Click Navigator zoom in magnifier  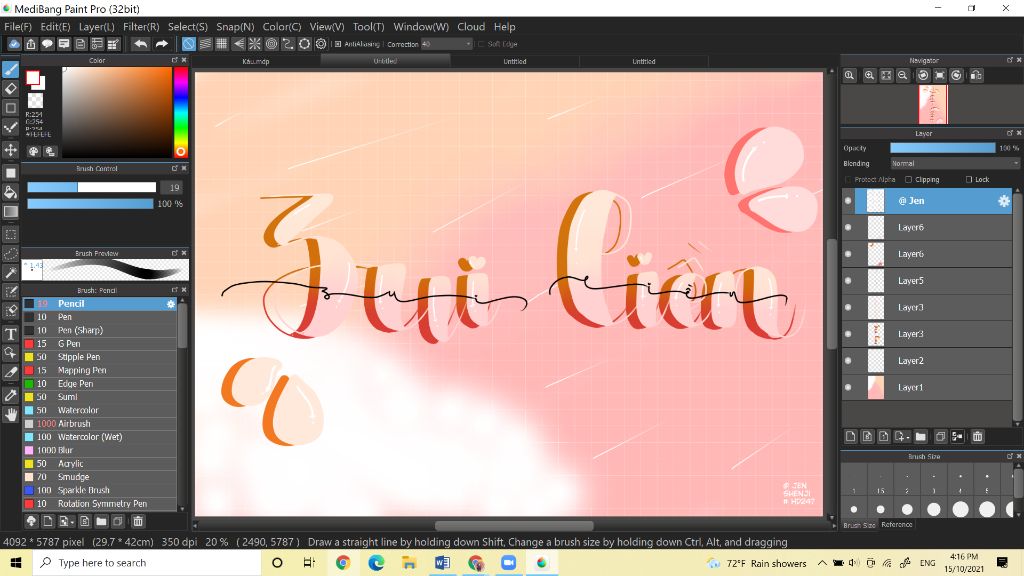tap(869, 75)
